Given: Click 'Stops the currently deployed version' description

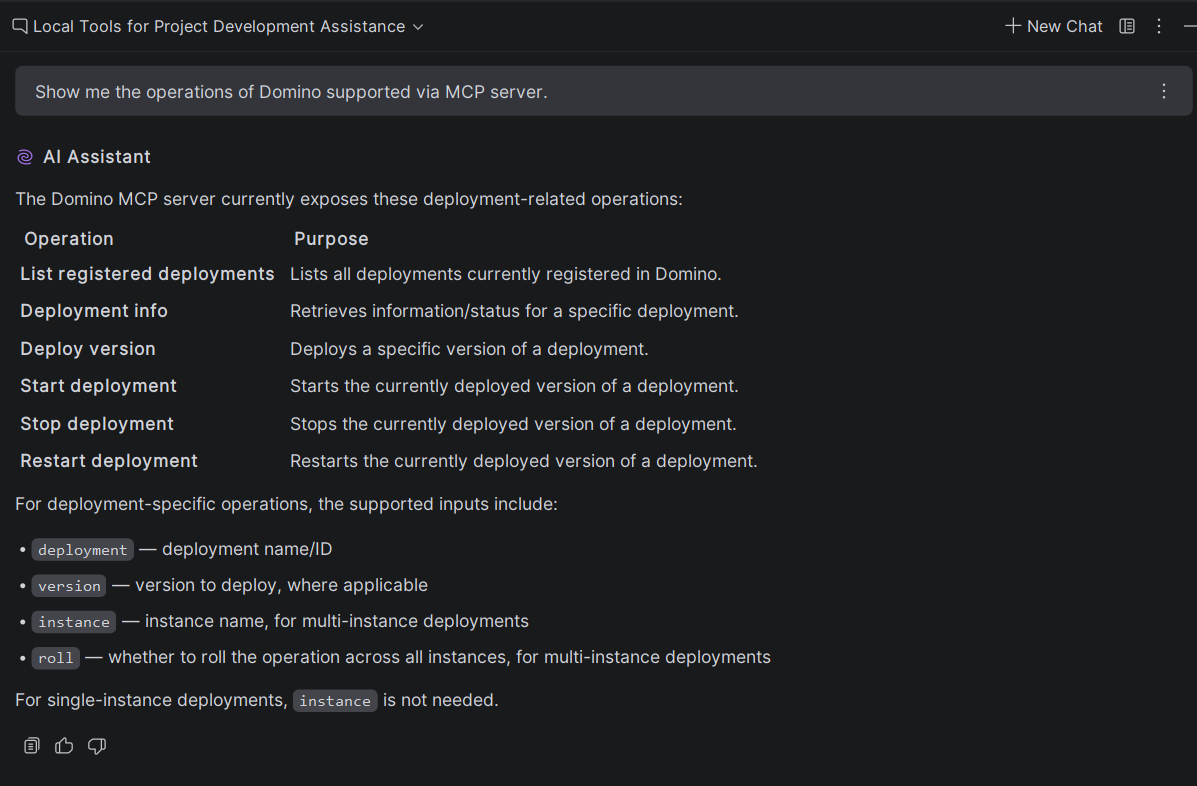Looking at the screenshot, I should coord(513,424).
